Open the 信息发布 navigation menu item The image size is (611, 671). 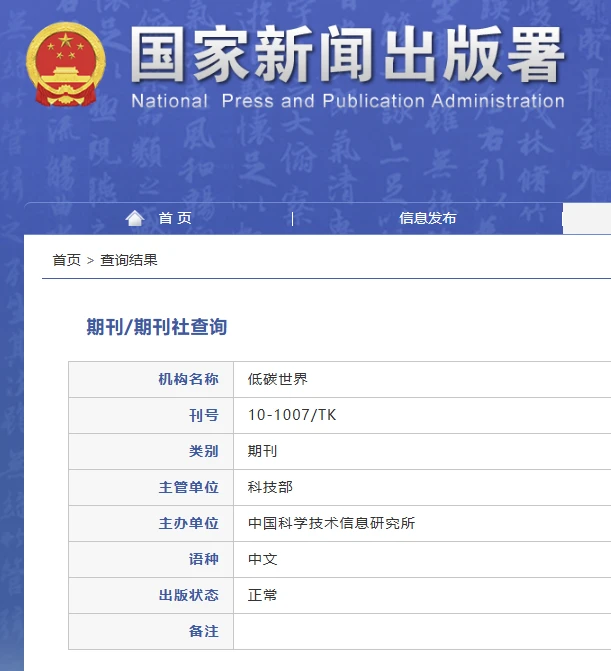pos(427,218)
